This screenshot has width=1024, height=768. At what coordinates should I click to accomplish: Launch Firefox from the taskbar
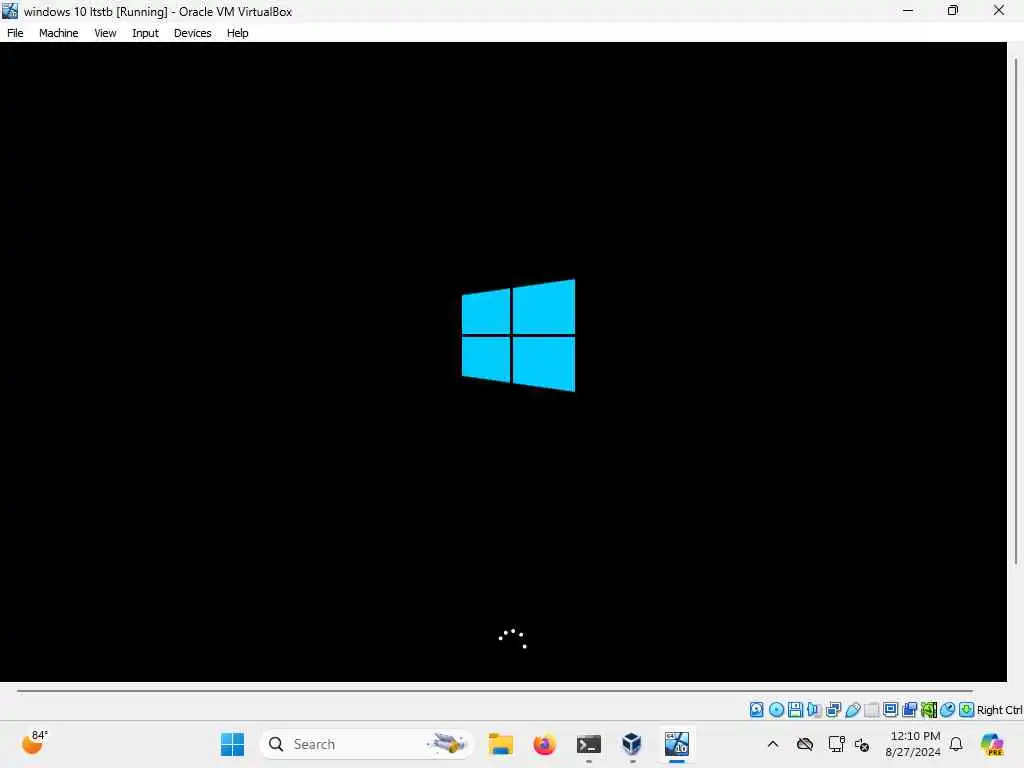pos(544,744)
